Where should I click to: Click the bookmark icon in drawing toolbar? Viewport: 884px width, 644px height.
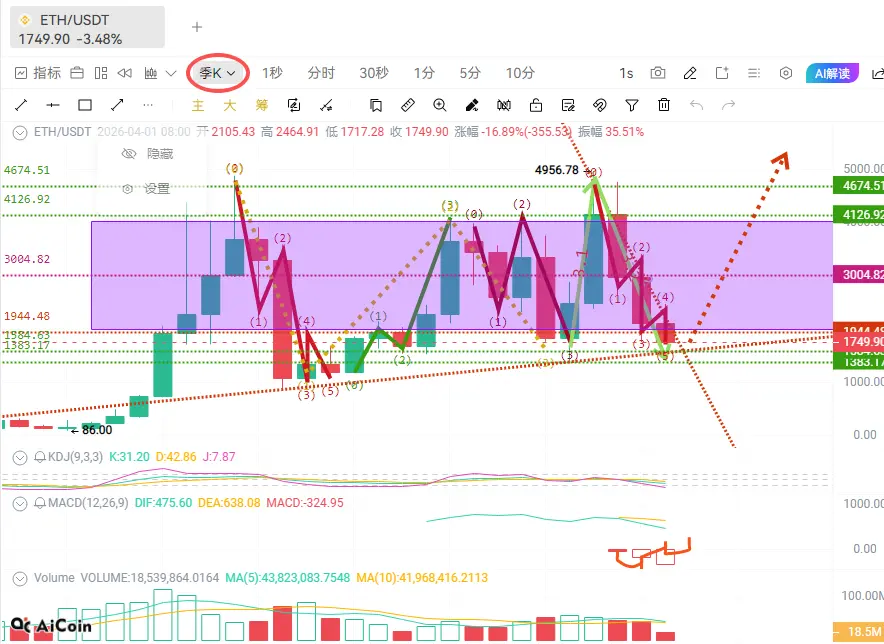pyautogui.click(x=375, y=105)
